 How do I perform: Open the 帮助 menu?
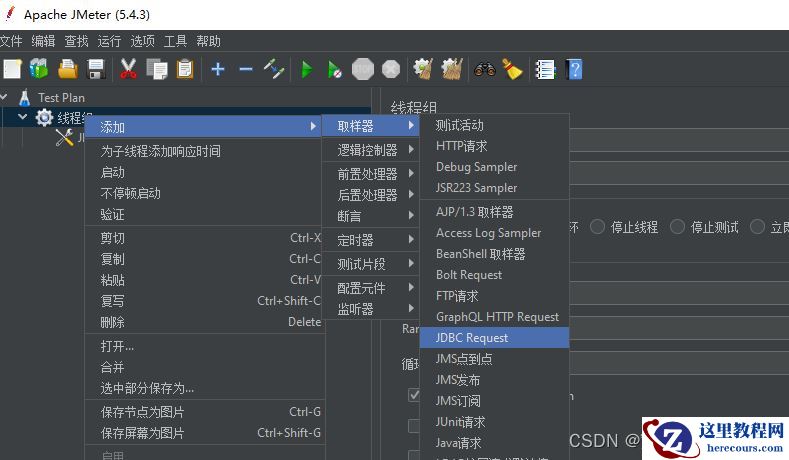[208, 41]
